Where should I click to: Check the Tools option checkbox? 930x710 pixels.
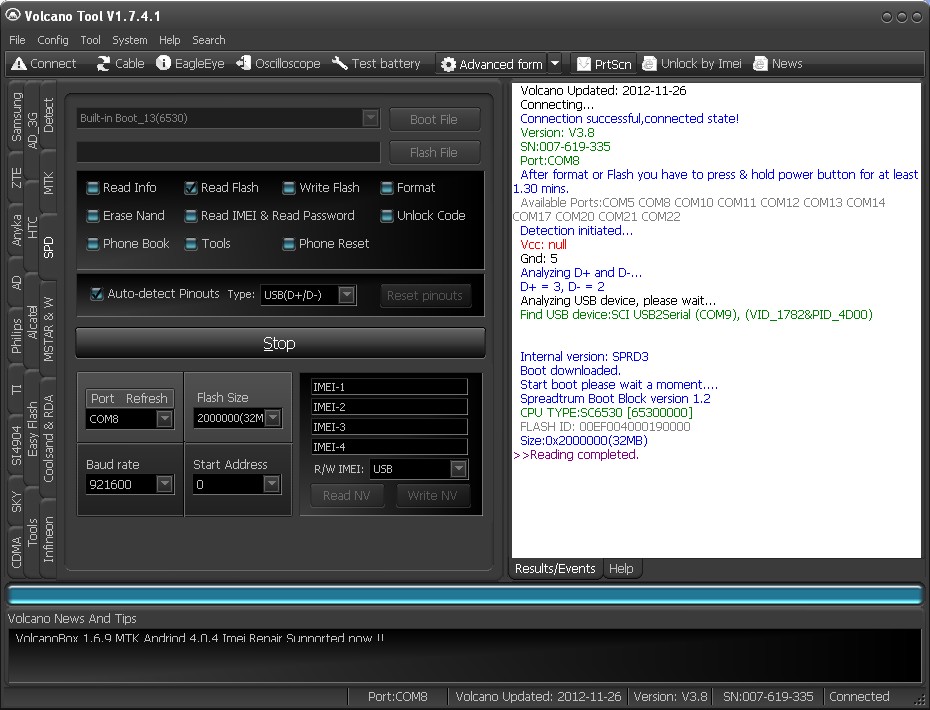click(190, 244)
